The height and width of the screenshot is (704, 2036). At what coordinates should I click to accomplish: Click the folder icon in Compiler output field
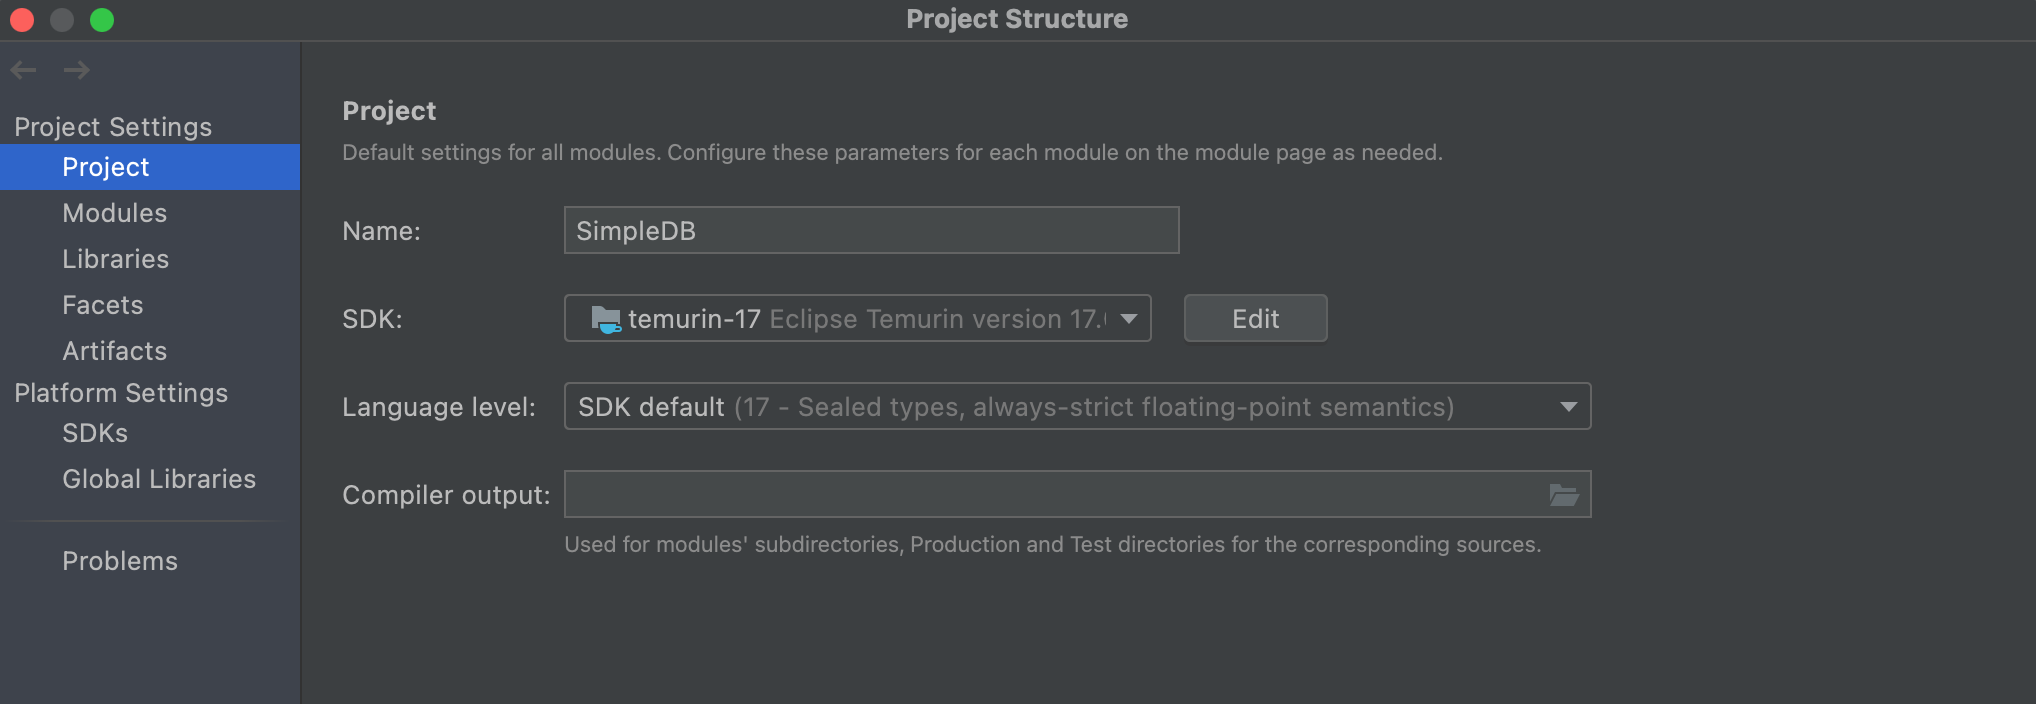point(1565,493)
